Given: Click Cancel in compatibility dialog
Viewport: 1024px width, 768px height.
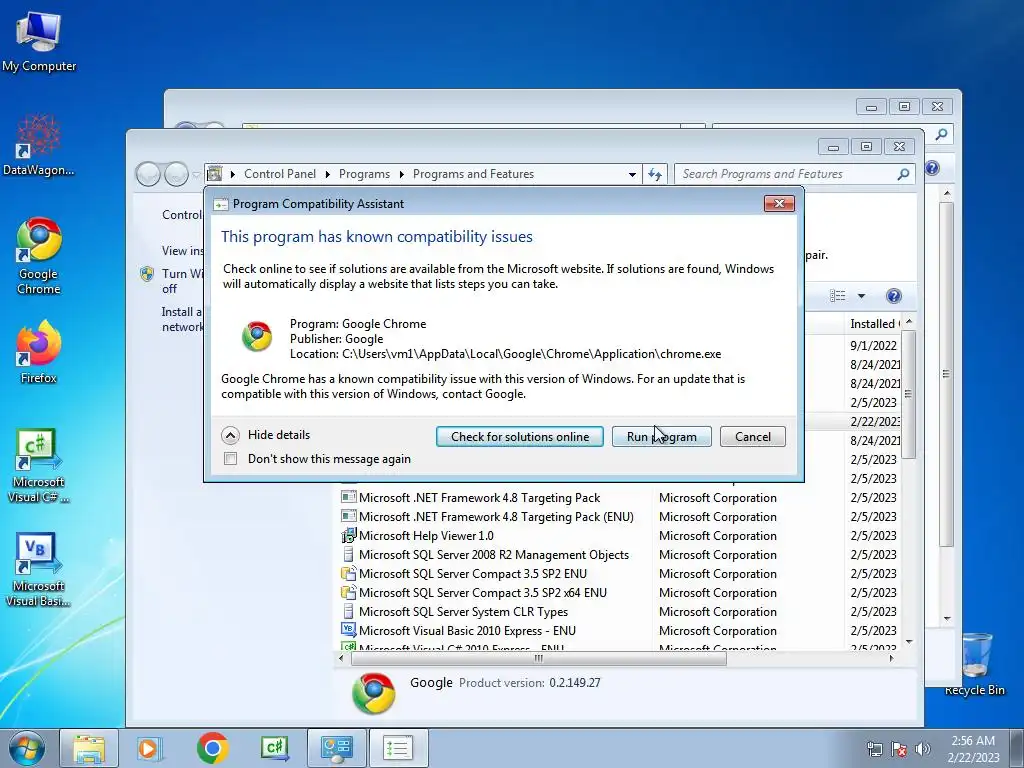Looking at the screenshot, I should pyautogui.click(x=752, y=436).
